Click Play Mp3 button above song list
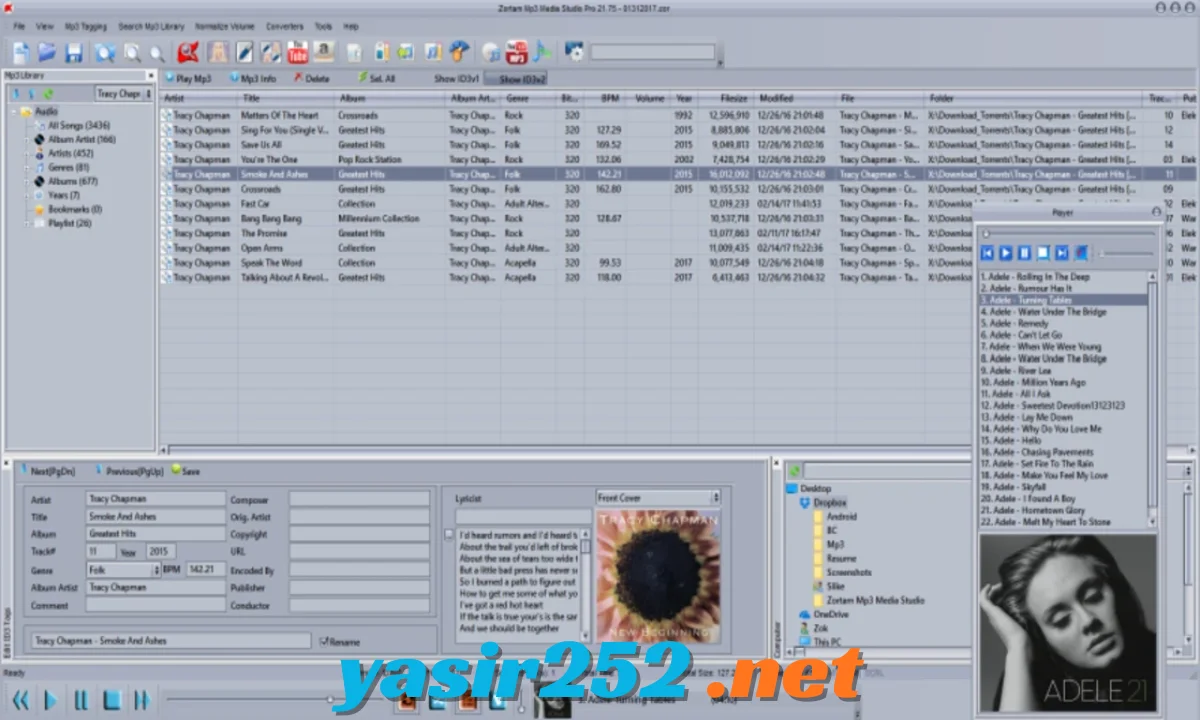1200x720 pixels. [189, 78]
